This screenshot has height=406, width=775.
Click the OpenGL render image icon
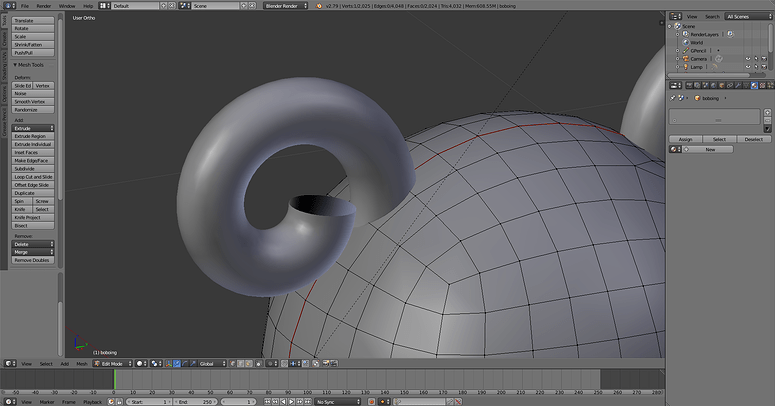pyautogui.click(x=326, y=363)
